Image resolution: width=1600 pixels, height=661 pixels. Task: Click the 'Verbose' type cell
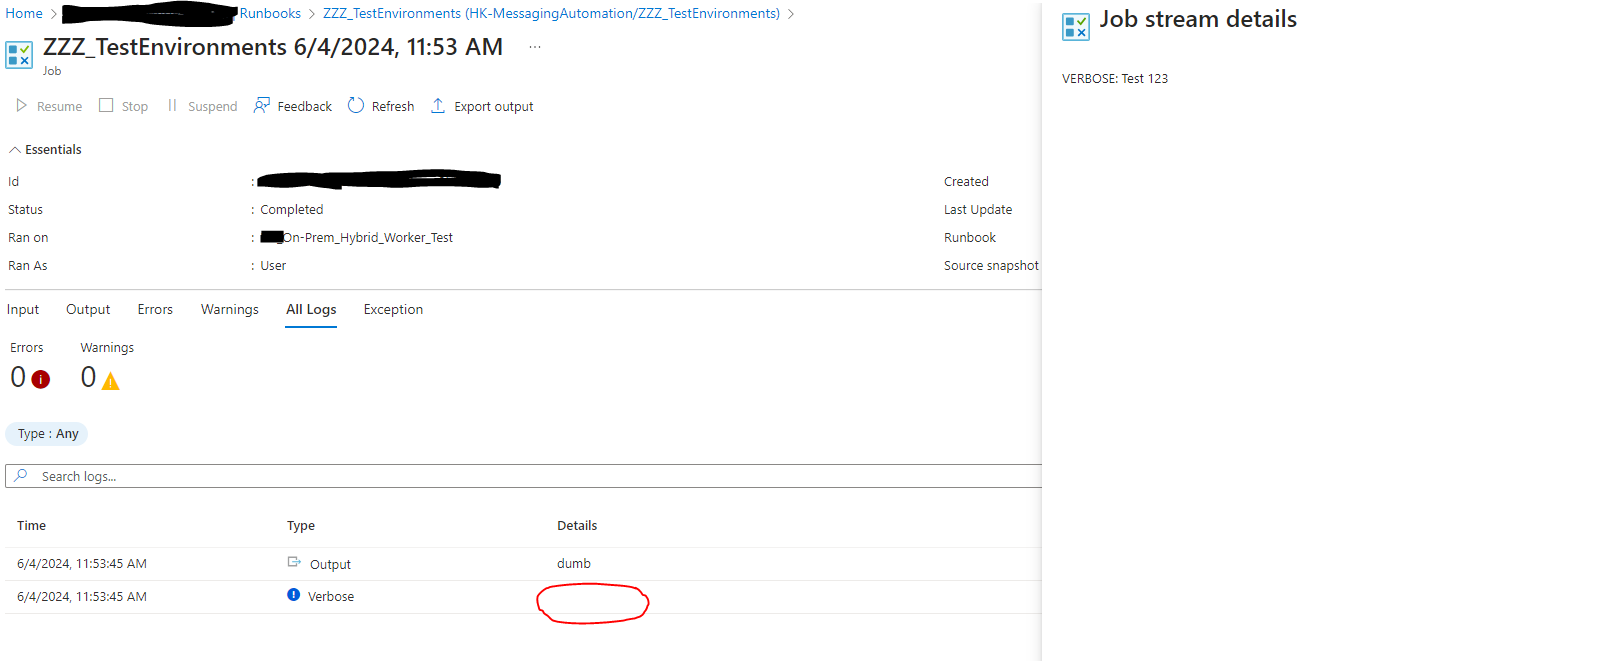(331, 597)
